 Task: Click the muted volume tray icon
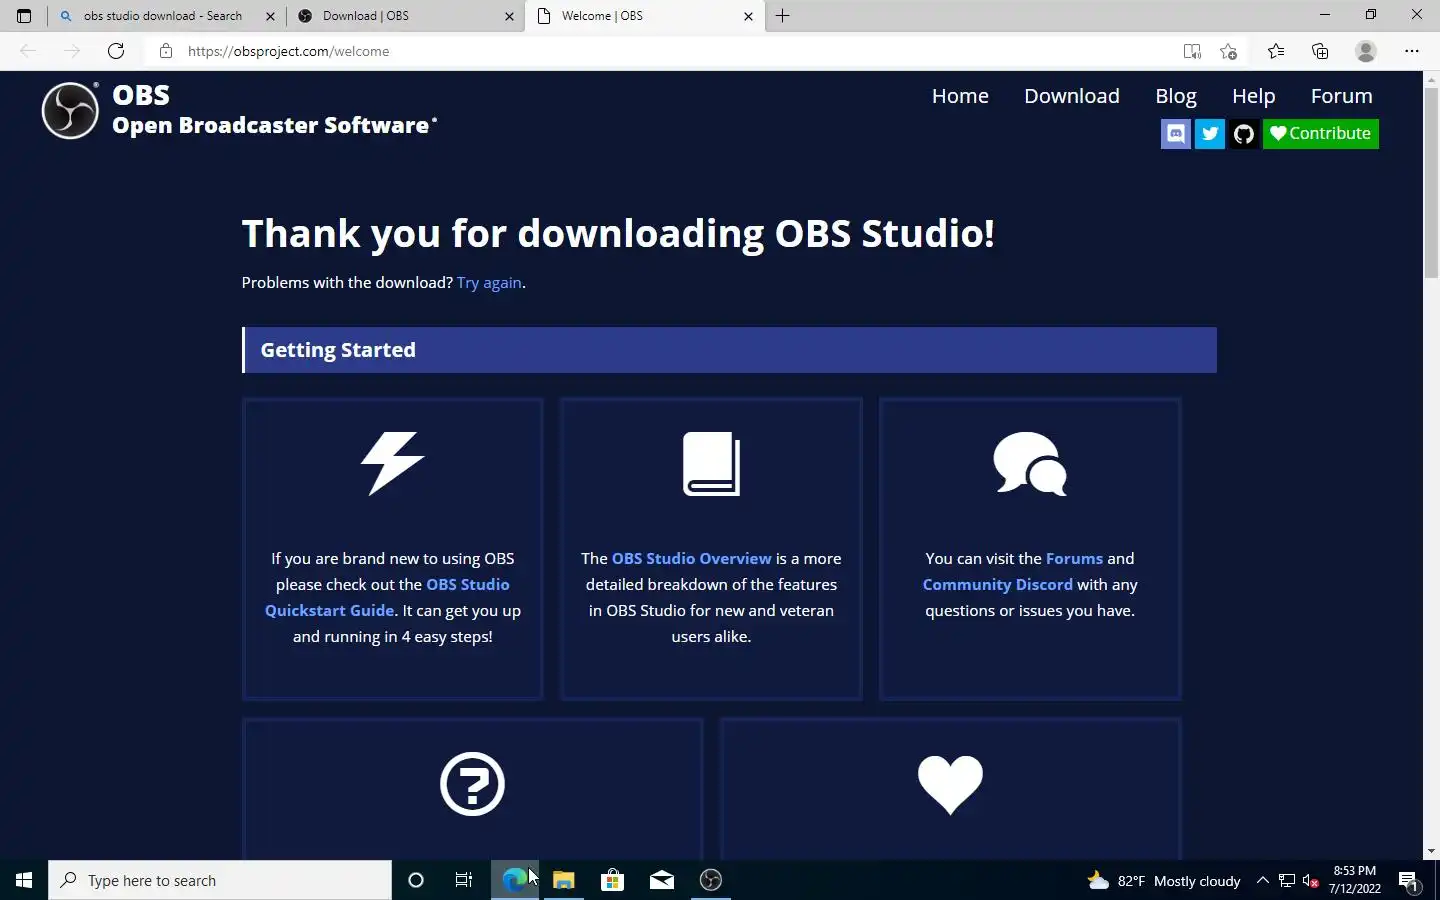[1311, 881]
